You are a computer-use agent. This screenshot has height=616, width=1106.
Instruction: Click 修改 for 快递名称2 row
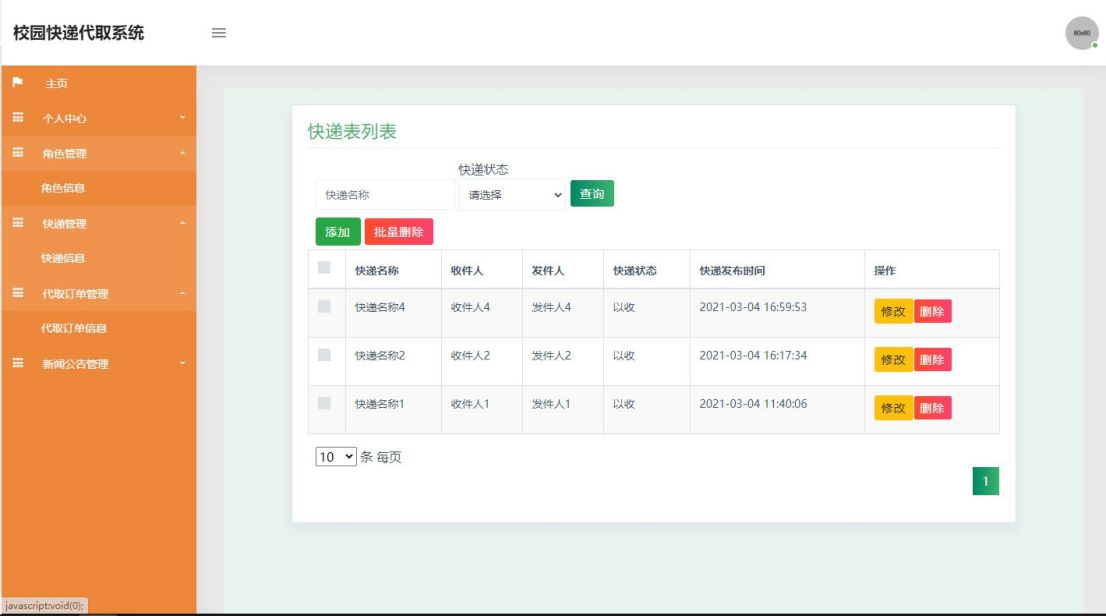(x=894, y=360)
